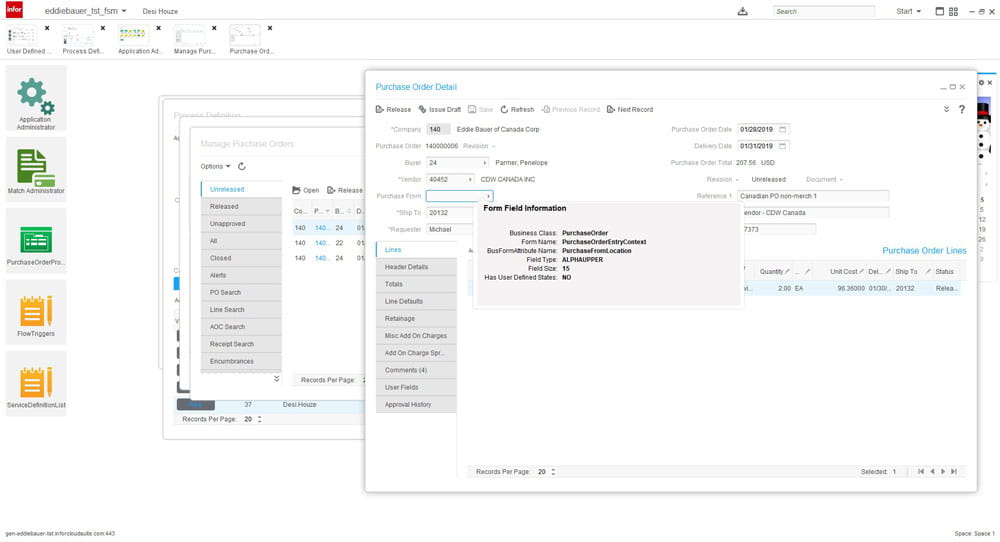
Task: Click the download icon in top bar
Action: coord(742,11)
